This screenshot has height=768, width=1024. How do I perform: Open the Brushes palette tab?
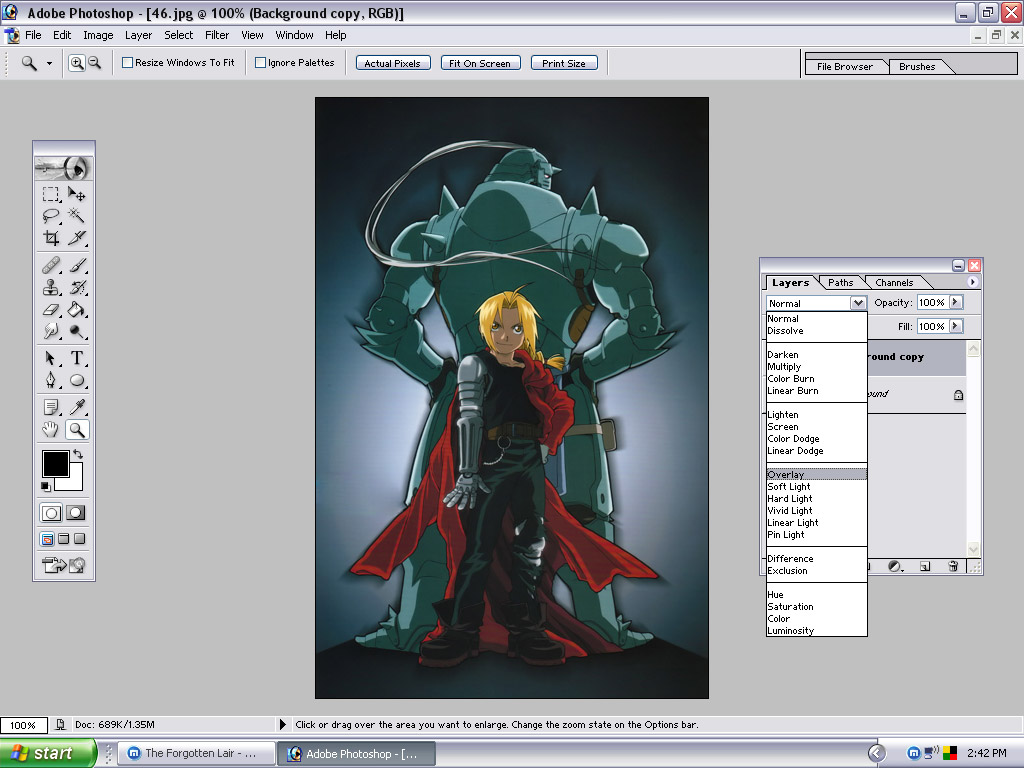click(x=917, y=67)
